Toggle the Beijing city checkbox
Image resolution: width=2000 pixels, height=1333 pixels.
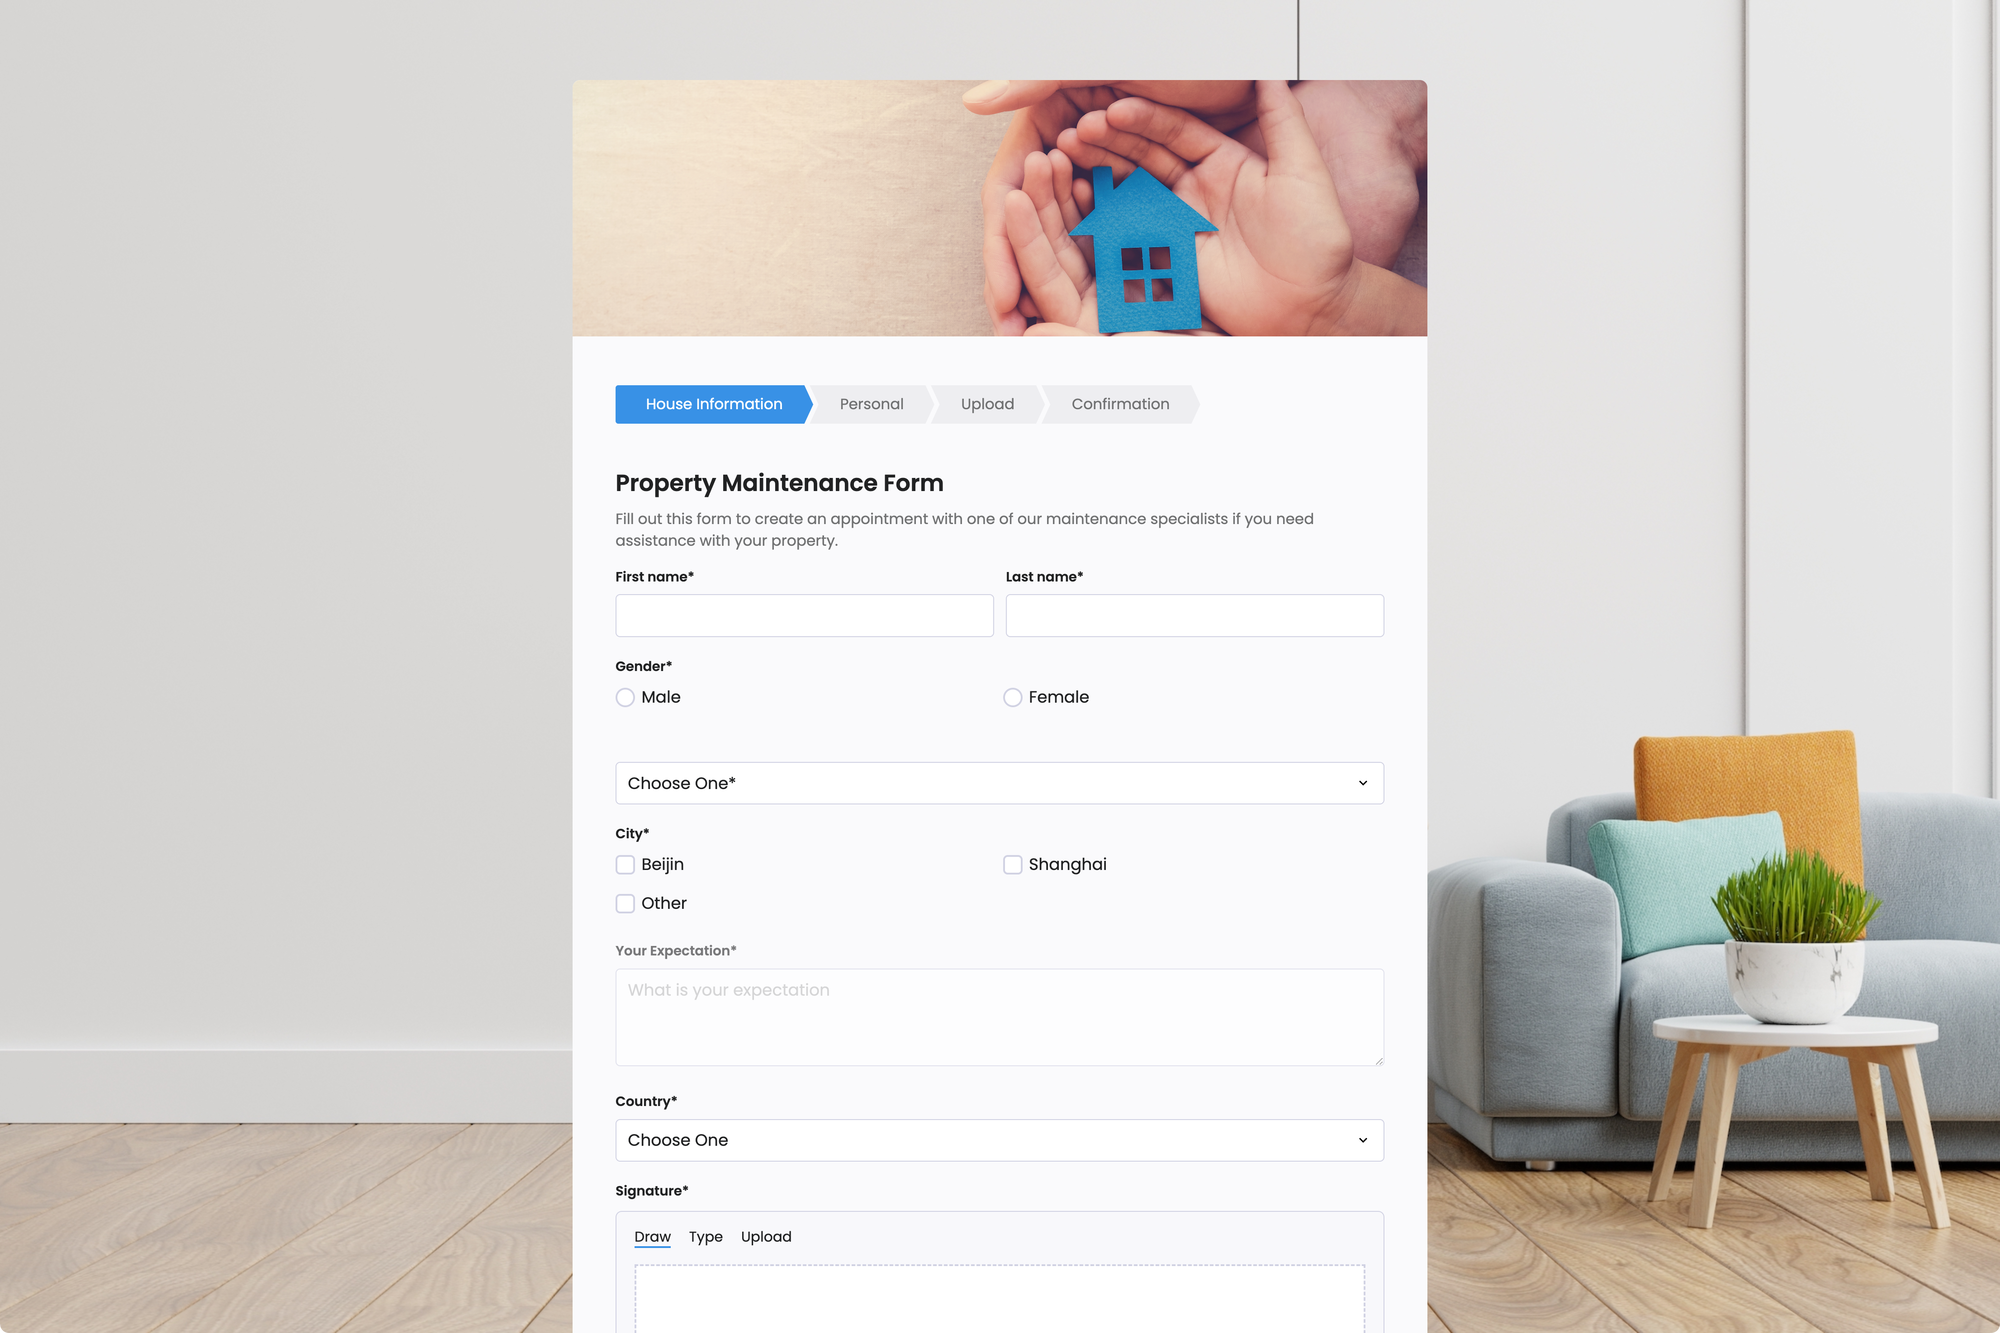pos(625,863)
